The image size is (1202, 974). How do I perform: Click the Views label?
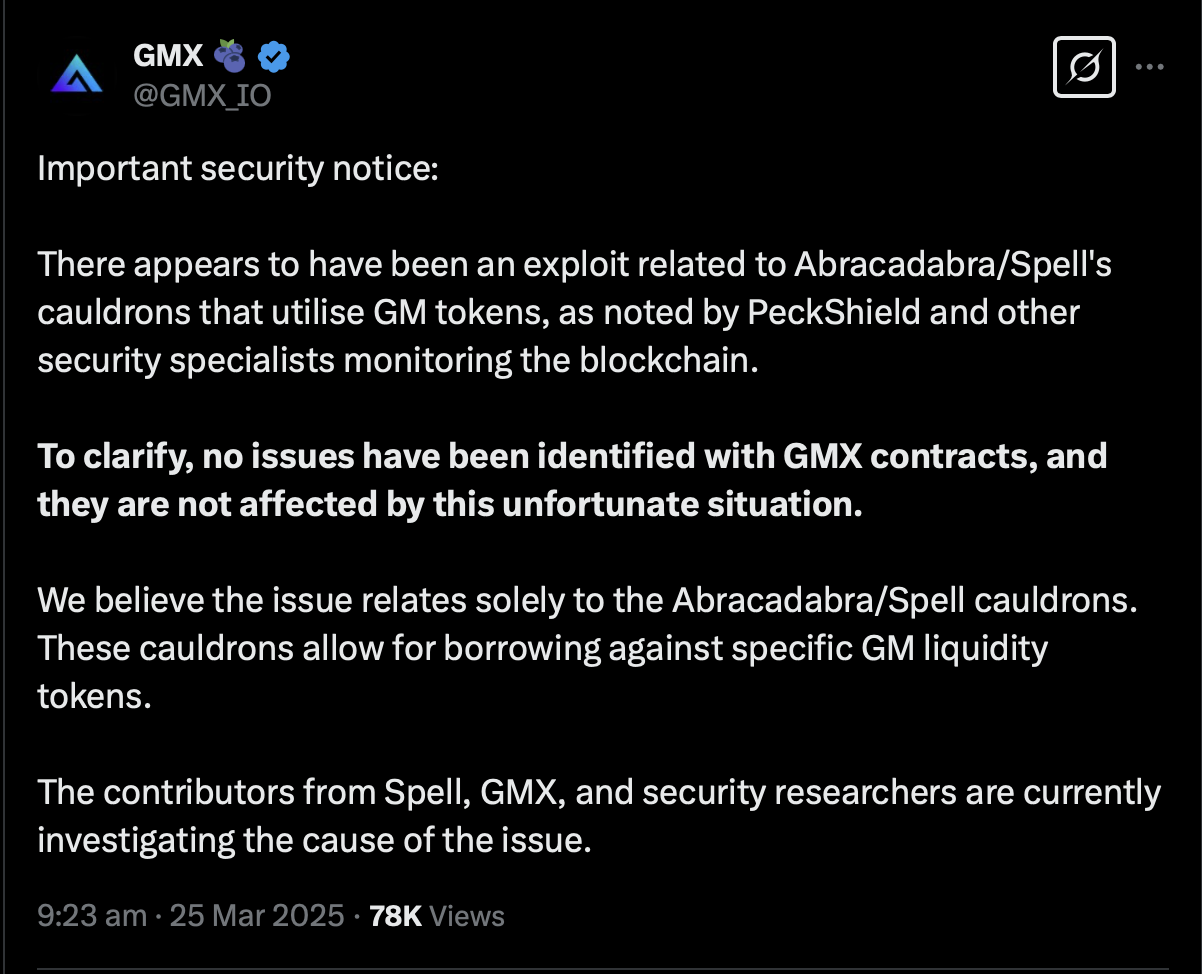pos(467,916)
